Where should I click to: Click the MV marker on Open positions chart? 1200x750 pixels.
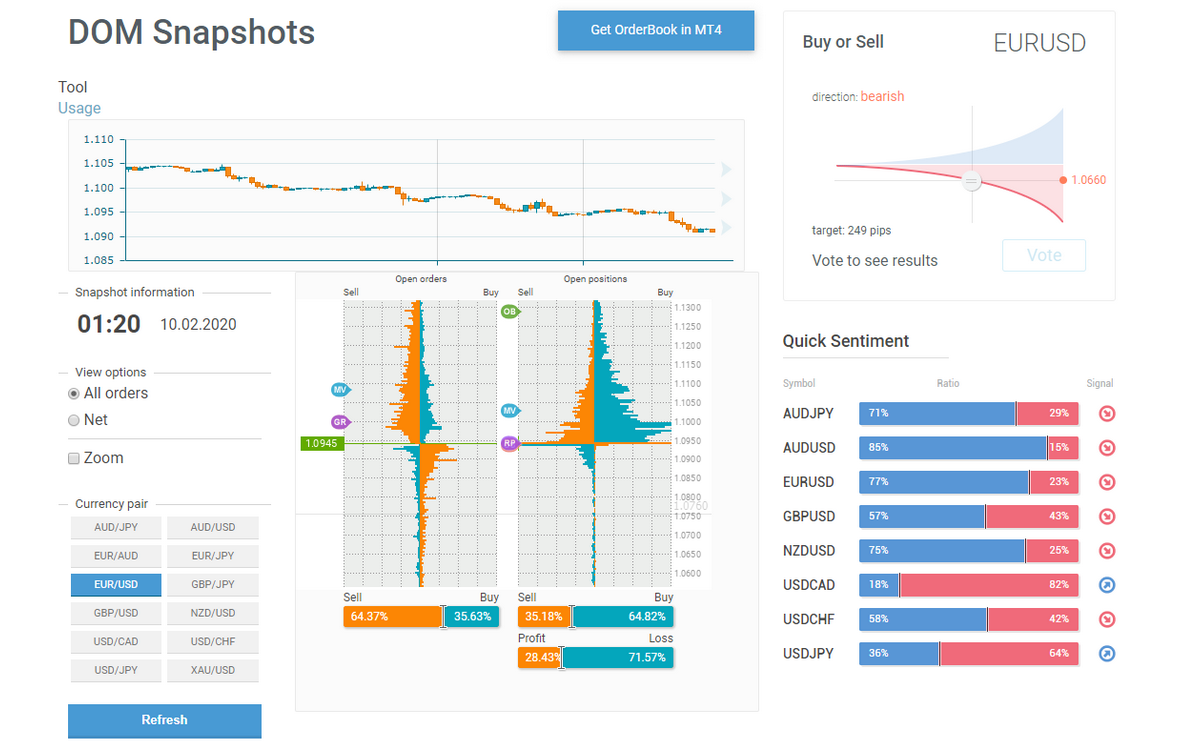511,409
